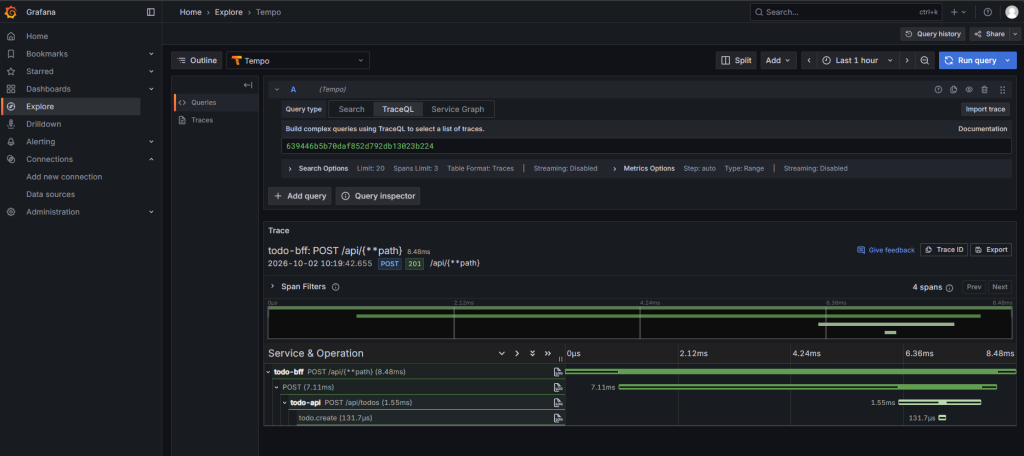The height and width of the screenshot is (456, 1024).
Task: Click Give feedback link
Action: 886,250
